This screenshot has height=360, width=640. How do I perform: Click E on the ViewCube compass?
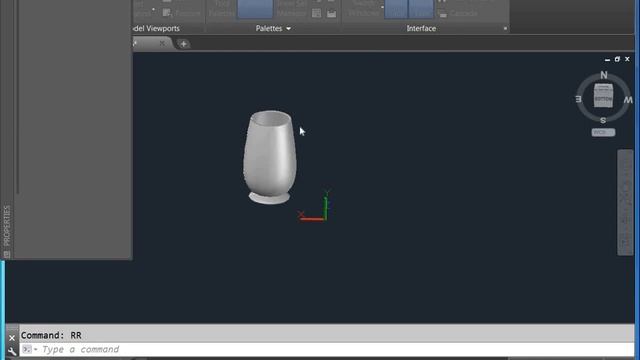point(578,99)
